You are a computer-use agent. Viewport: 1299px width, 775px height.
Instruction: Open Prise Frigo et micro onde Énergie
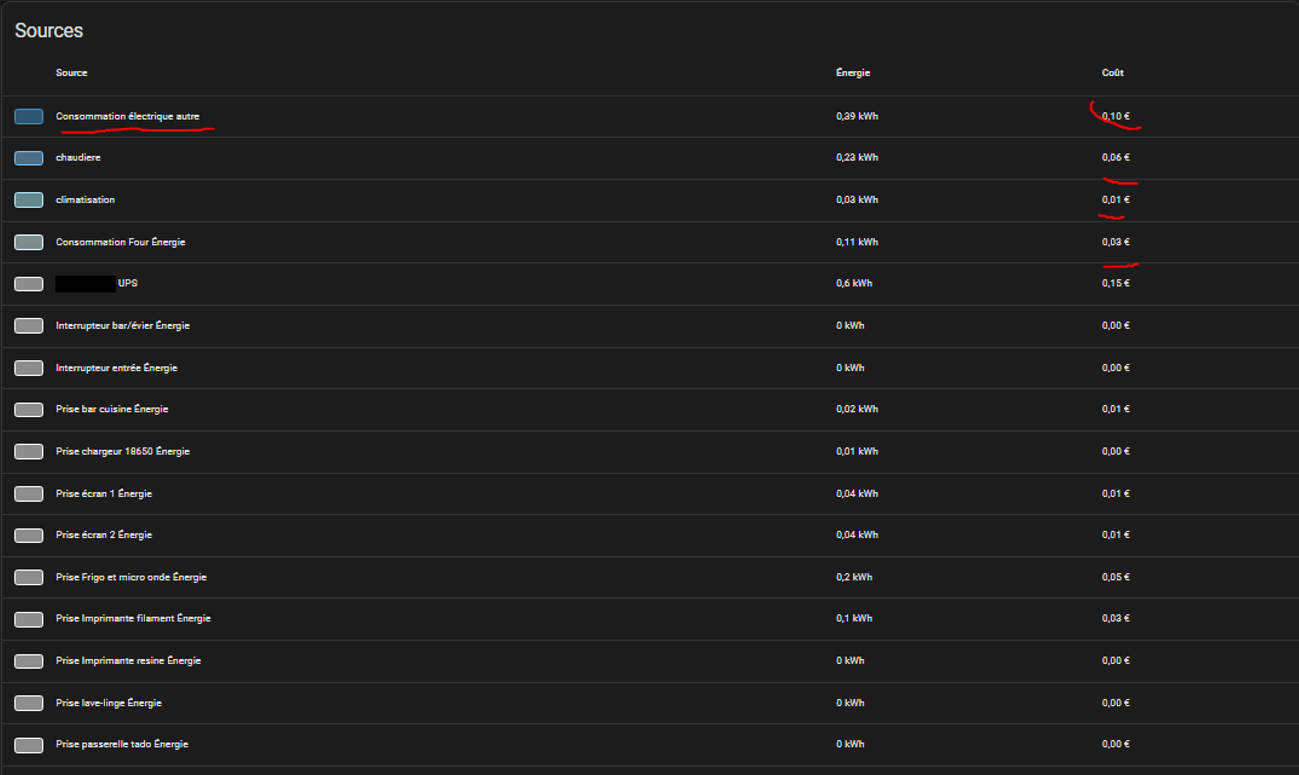(131, 577)
